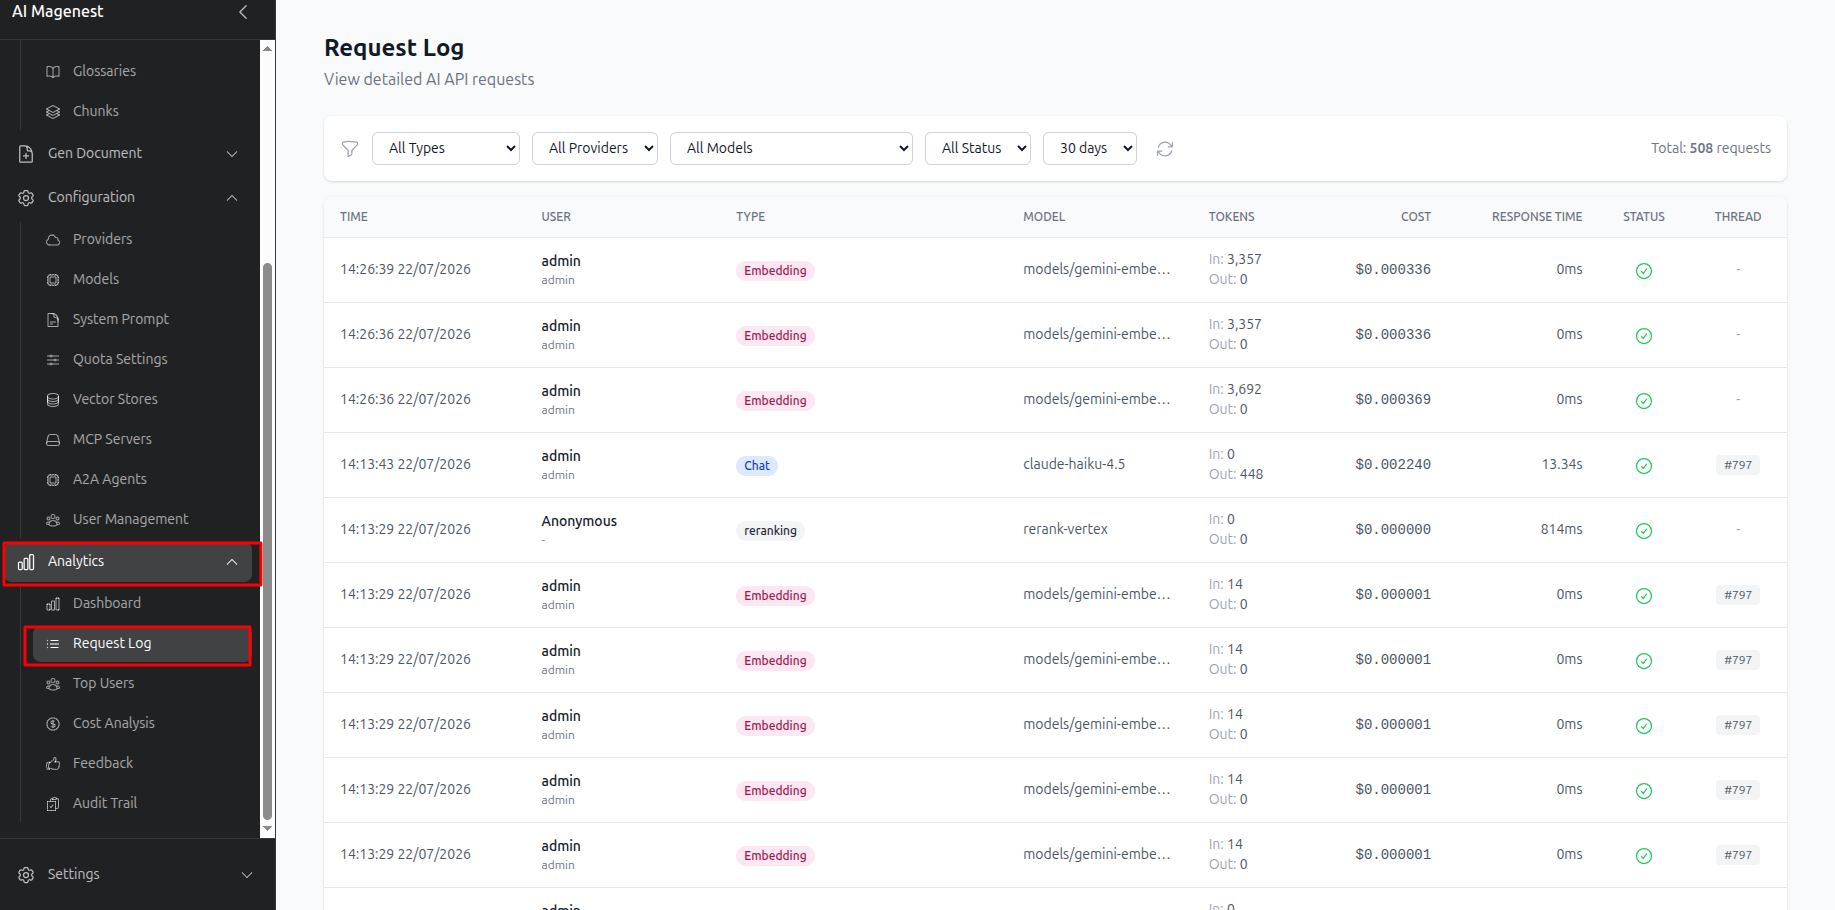The width and height of the screenshot is (1835, 910).
Task: Click the sidebar vertical scrollbar
Action: click(x=267, y=540)
